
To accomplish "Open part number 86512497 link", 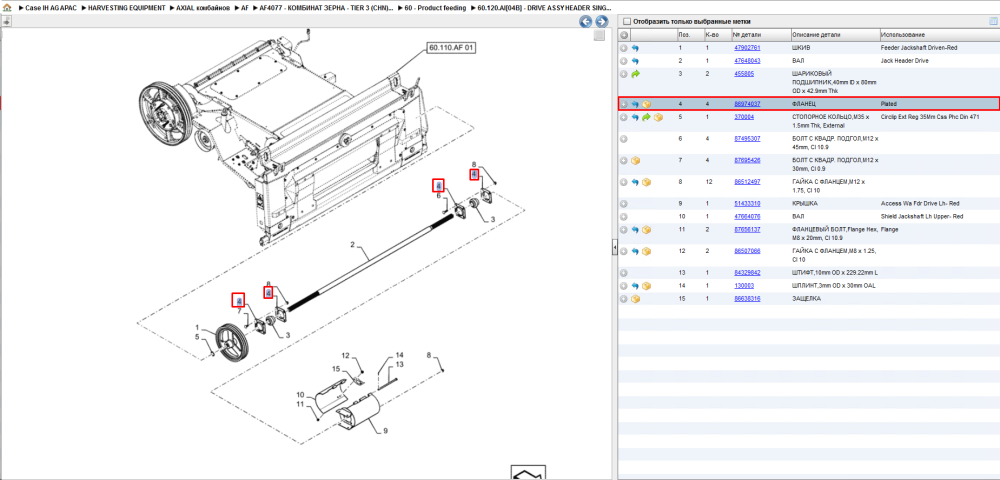I will (x=747, y=182).
